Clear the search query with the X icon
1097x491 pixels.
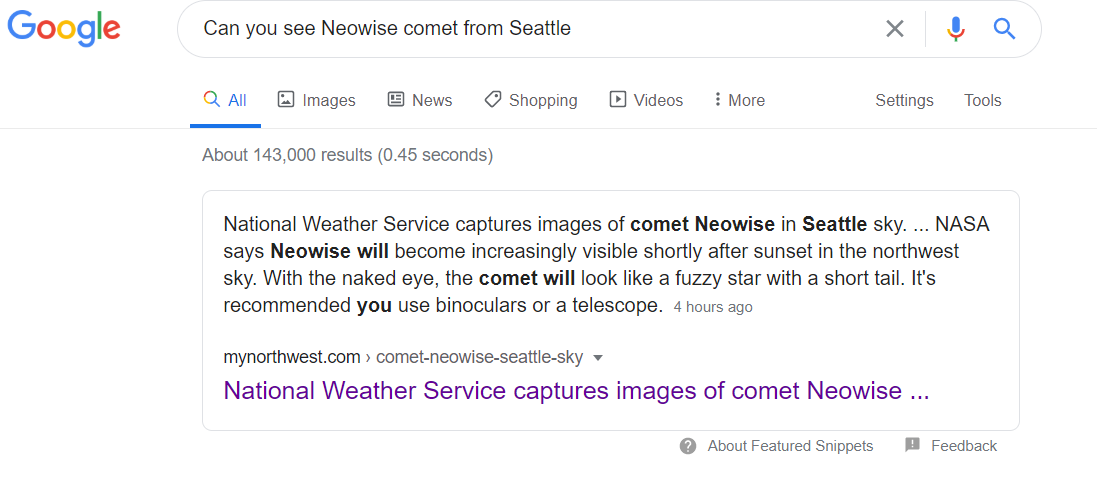pyautogui.click(x=895, y=29)
